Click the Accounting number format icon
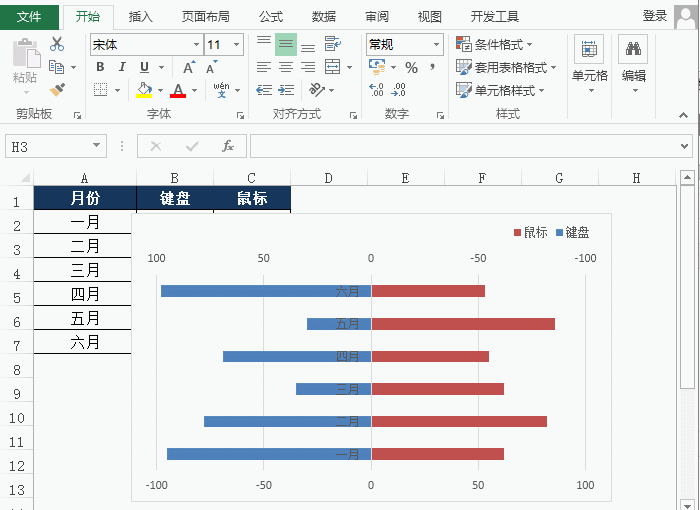Screen dimensions: 700x510 click(377, 67)
